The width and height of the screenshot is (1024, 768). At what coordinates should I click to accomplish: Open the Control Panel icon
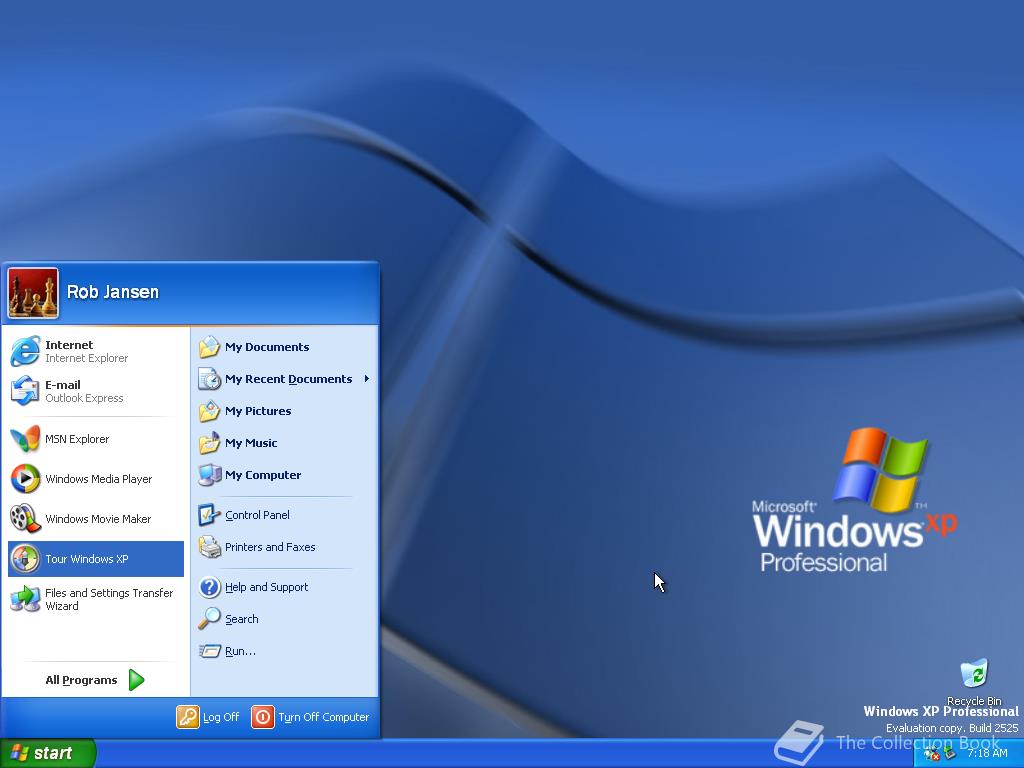(x=209, y=515)
